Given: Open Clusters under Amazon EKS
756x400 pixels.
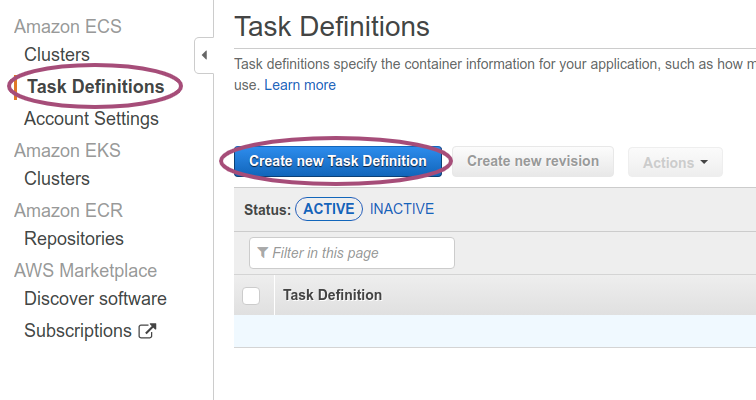Looking at the screenshot, I should (57, 179).
